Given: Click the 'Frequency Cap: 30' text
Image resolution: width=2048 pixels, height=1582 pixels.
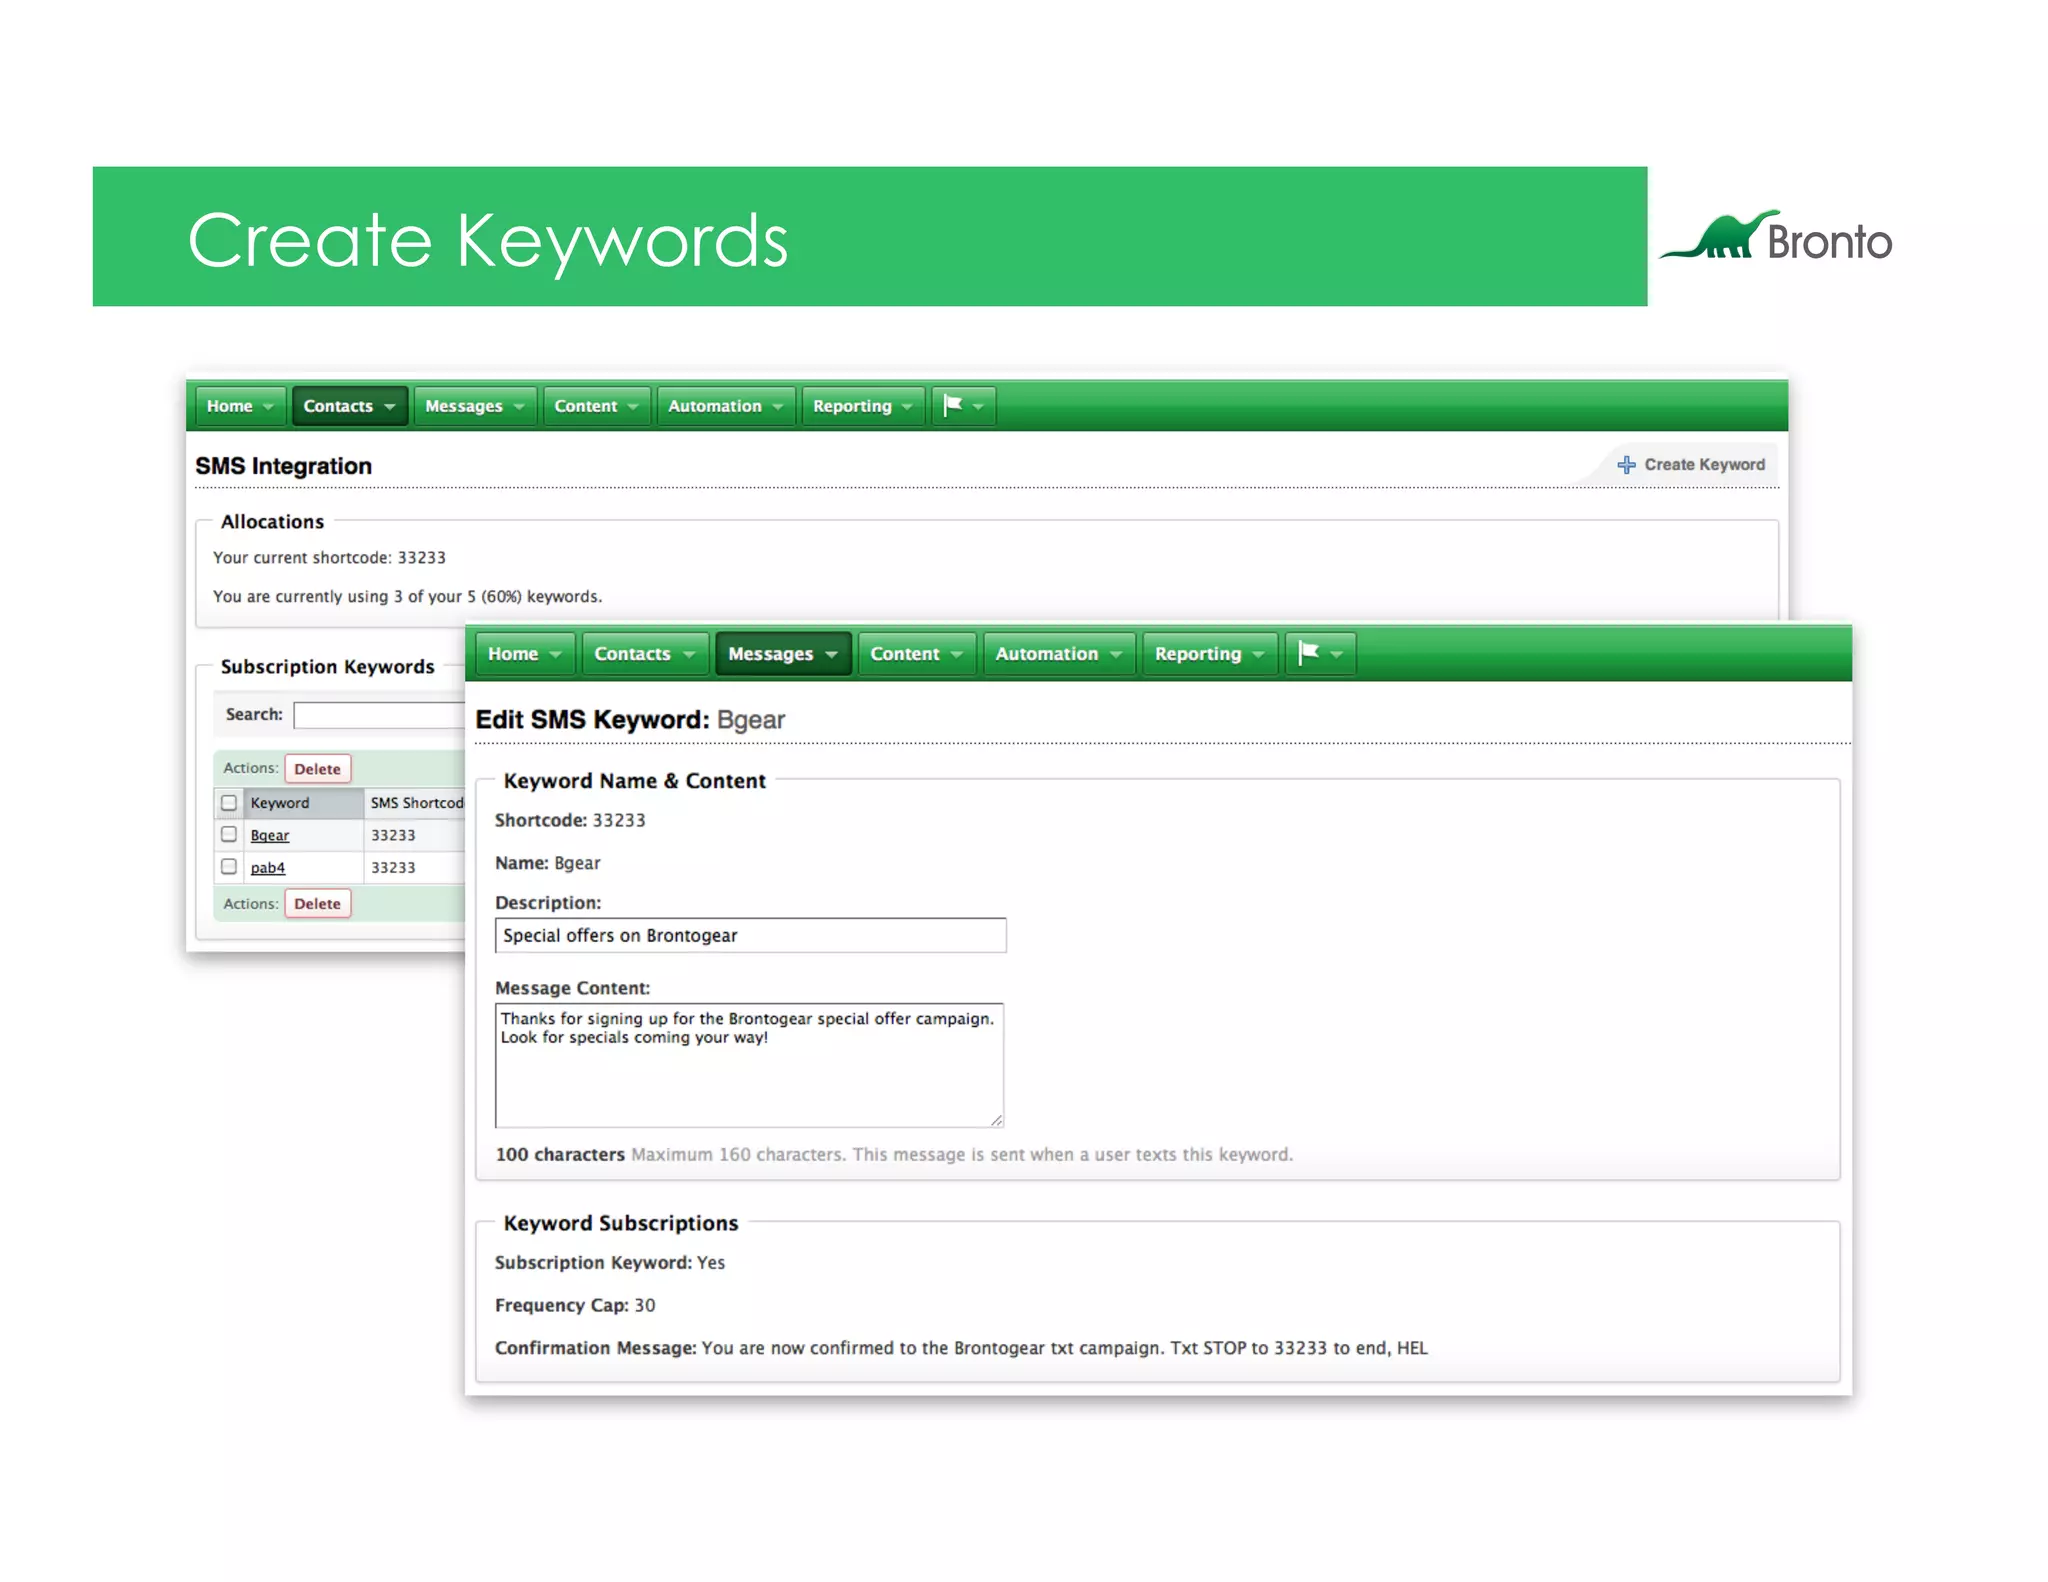Looking at the screenshot, I should (575, 1306).
